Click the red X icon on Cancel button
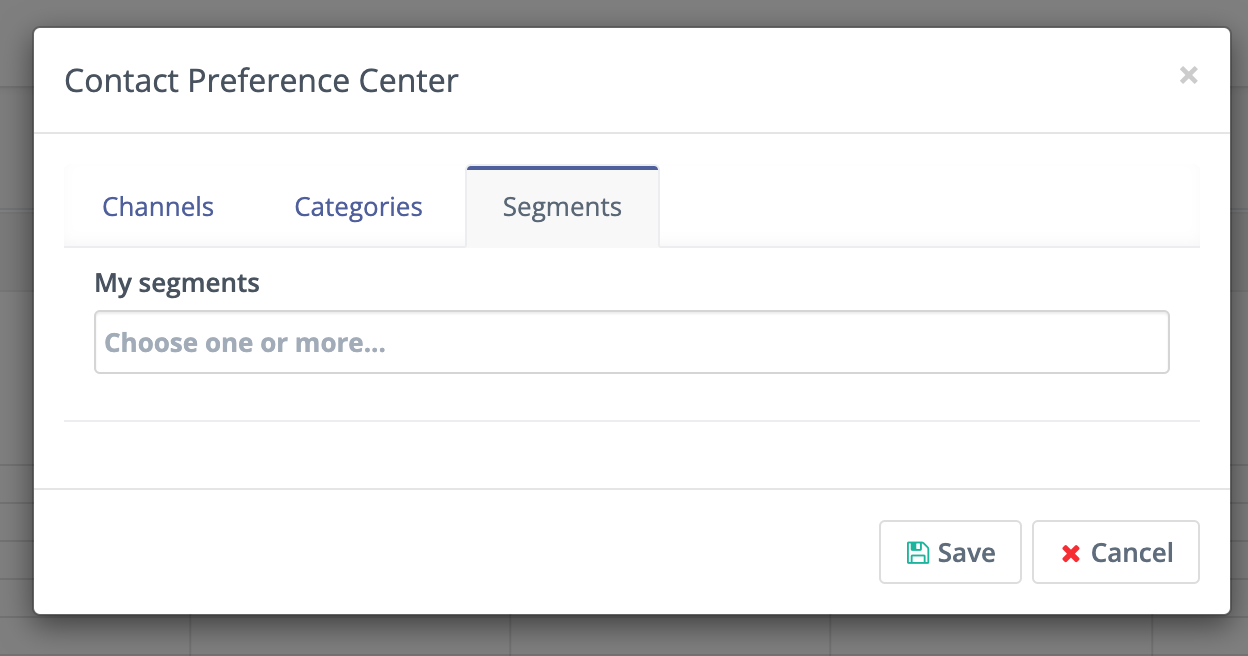 (1070, 552)
